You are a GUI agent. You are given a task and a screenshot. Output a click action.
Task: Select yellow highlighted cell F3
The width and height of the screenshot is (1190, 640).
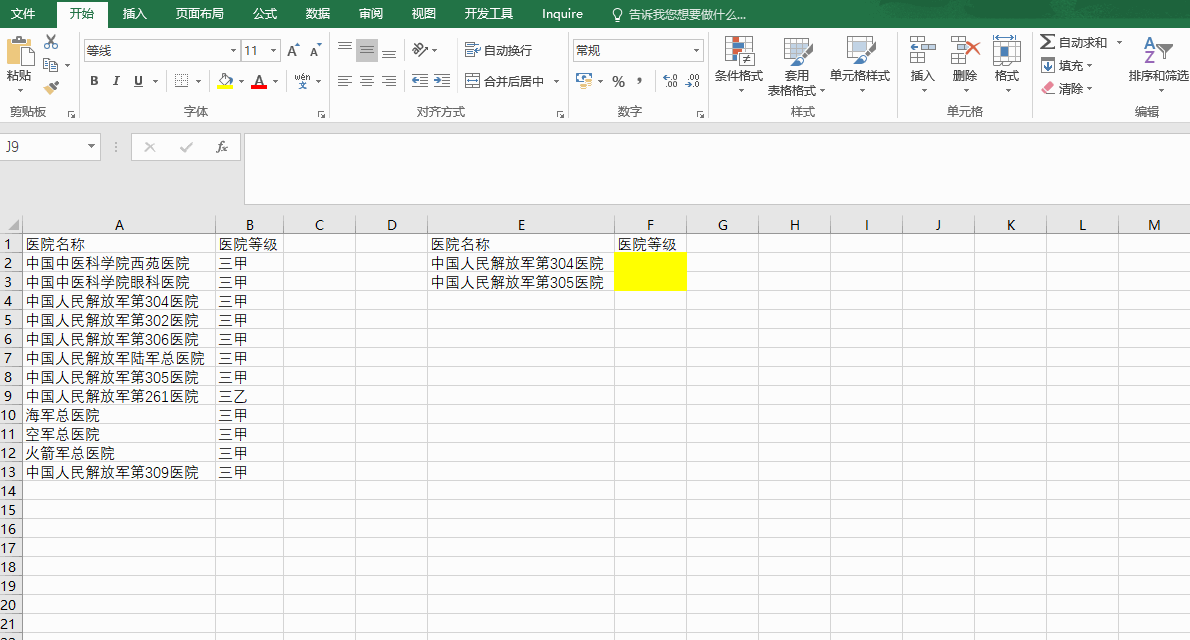(650, 282)
